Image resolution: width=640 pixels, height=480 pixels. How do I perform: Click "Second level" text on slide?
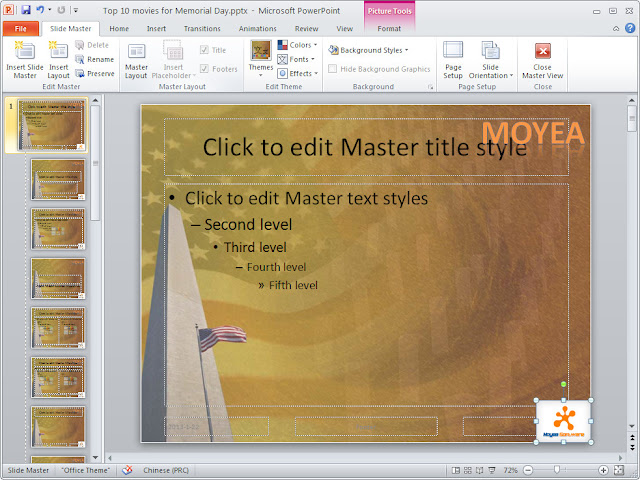point(248,224)
